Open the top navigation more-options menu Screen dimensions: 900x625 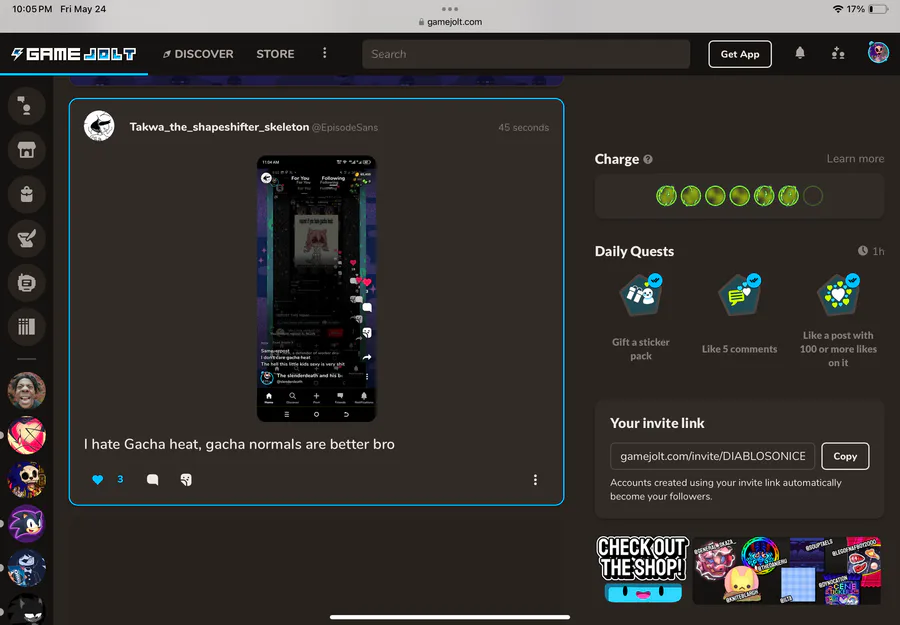click(x=324, y=53)
